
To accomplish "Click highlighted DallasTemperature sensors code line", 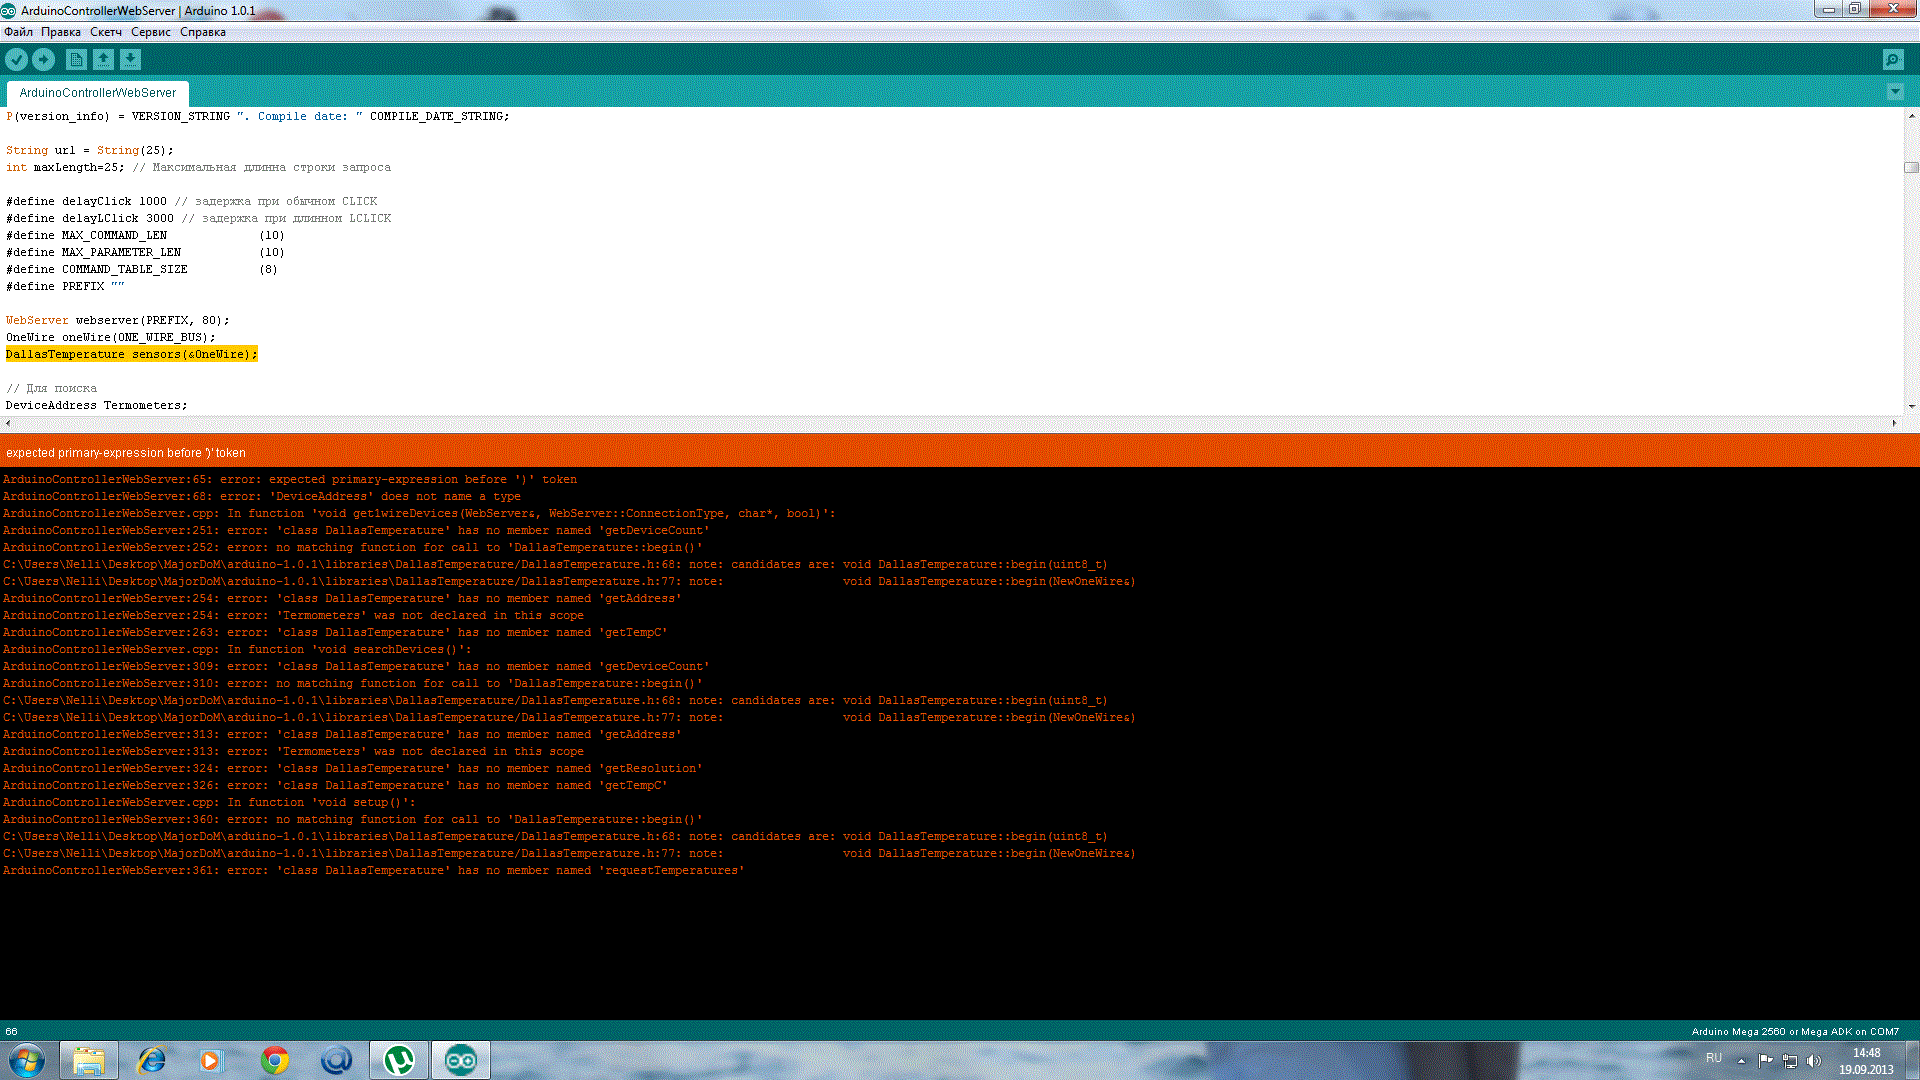I will tap(131, 354).
